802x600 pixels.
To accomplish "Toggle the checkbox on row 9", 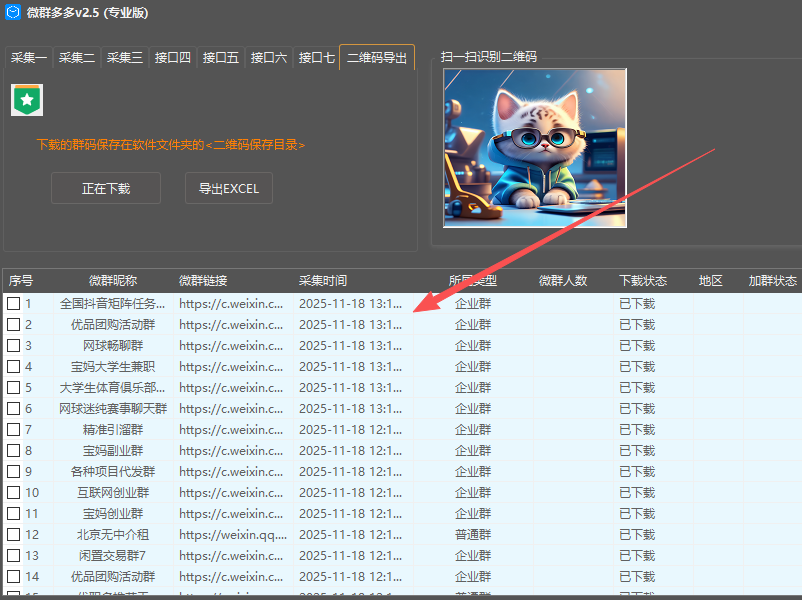I will point(13,472).
